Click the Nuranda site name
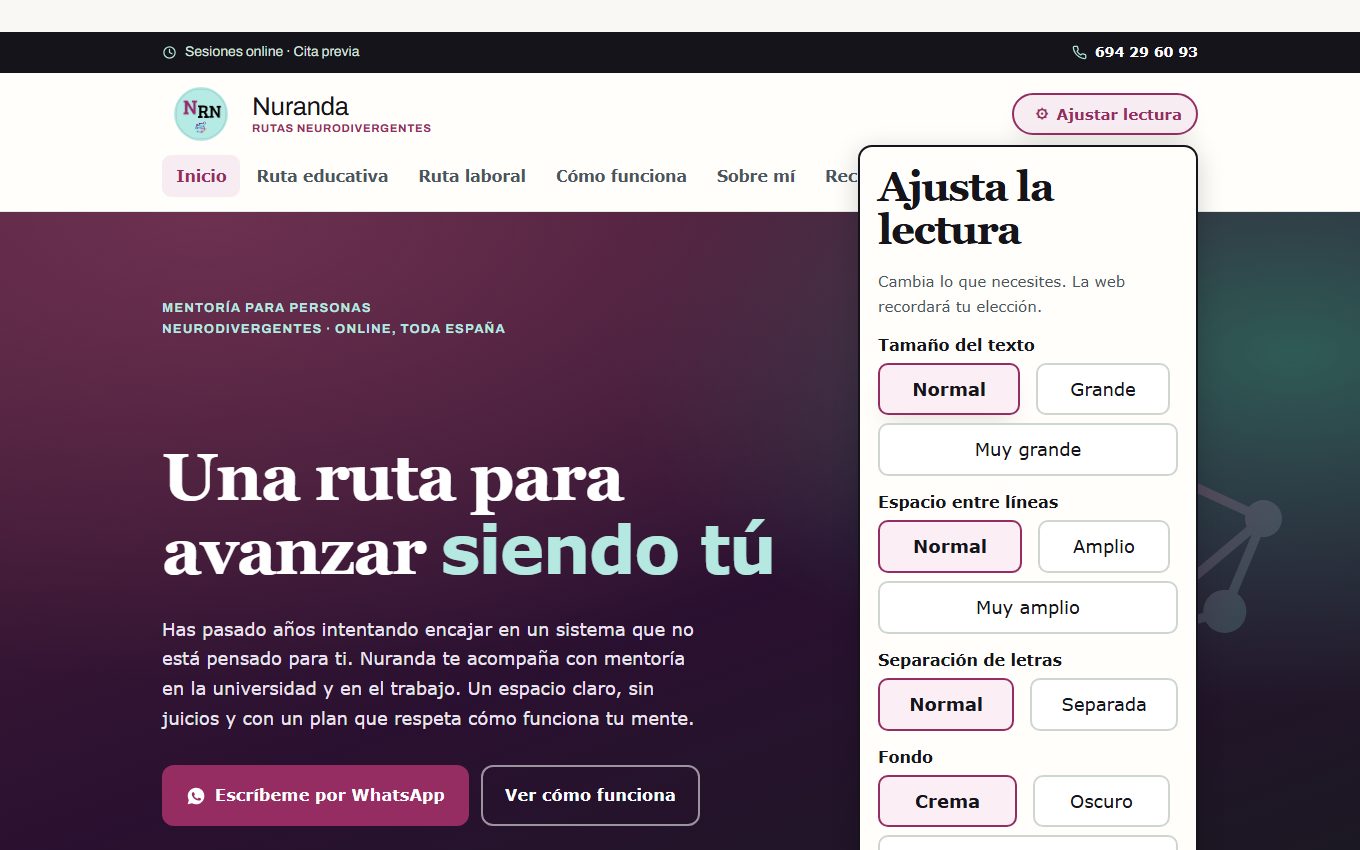Image resolution: width=1360 pixels, height=850 pixels. click(300, 106)
